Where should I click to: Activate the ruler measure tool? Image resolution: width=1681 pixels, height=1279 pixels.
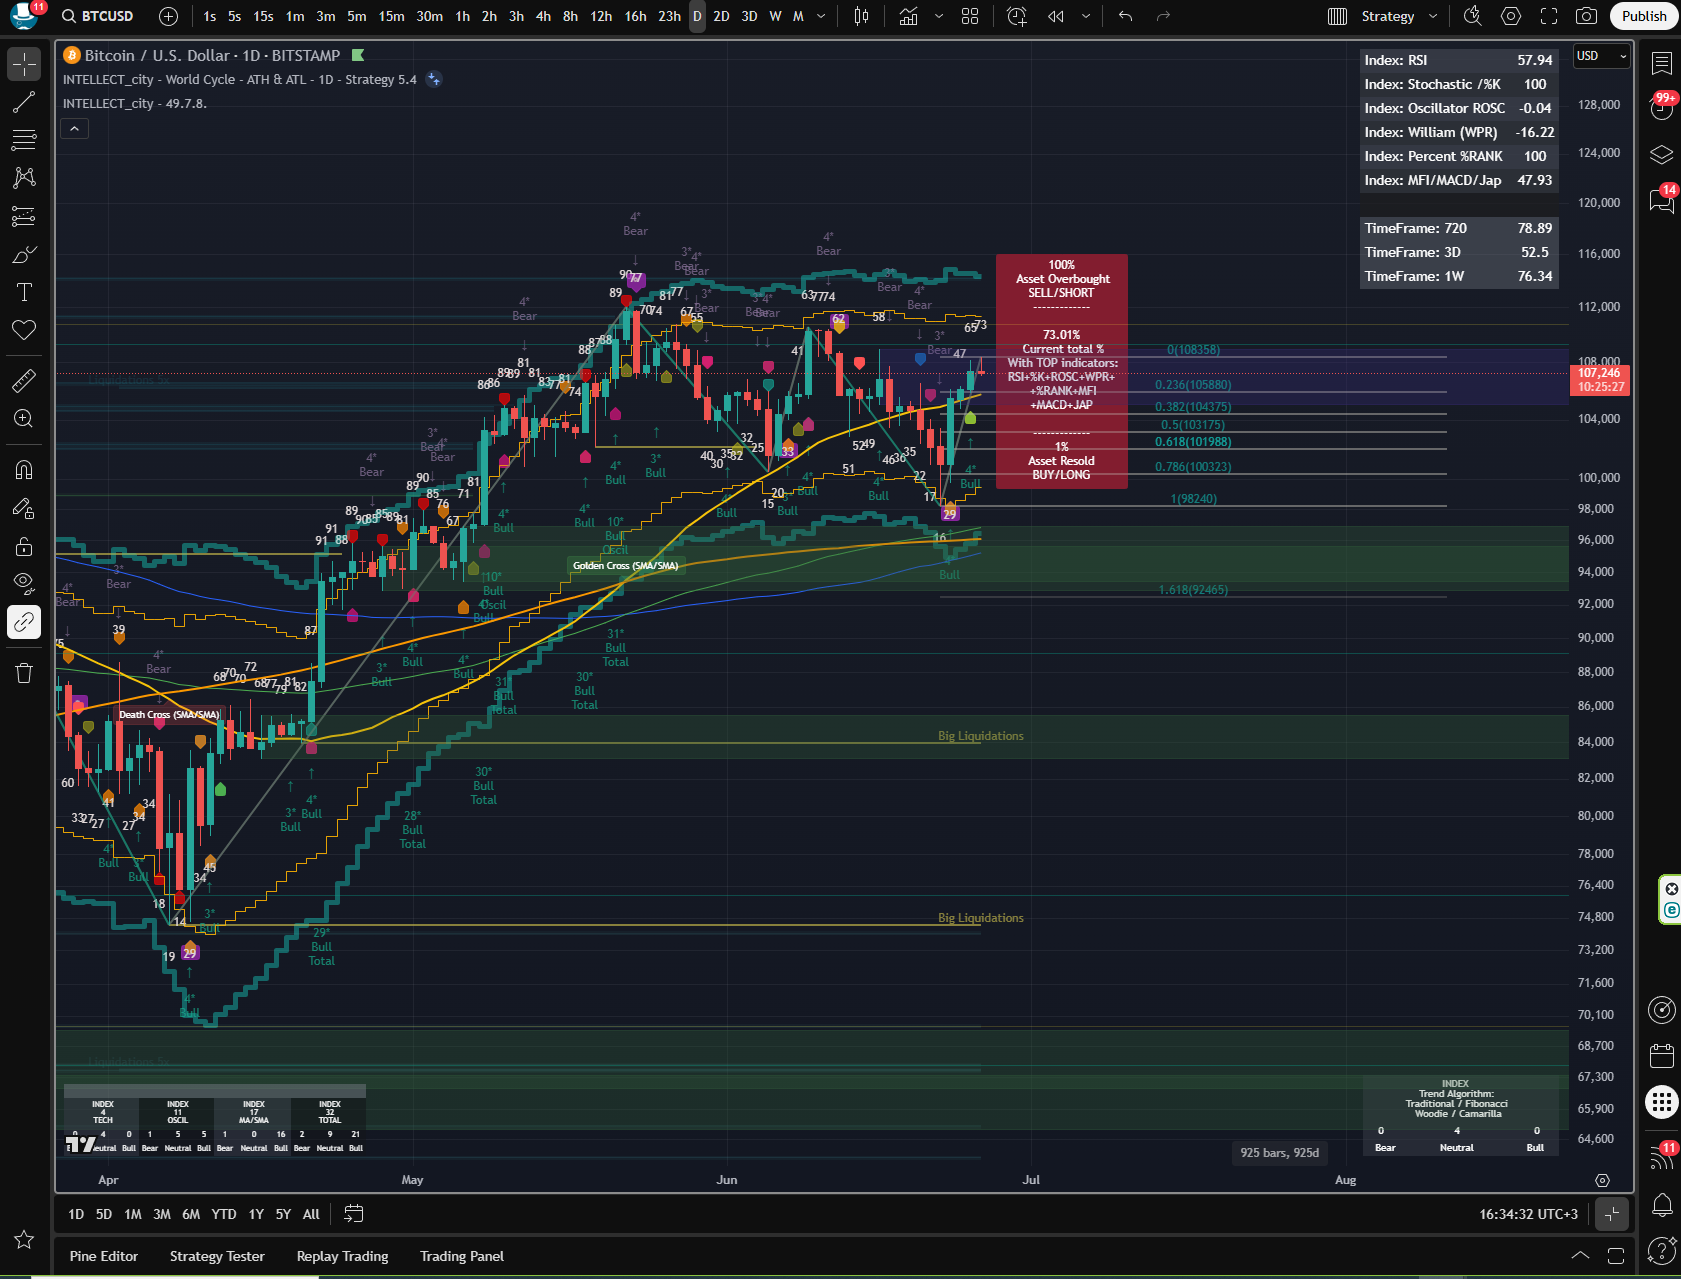click(24, 380)
